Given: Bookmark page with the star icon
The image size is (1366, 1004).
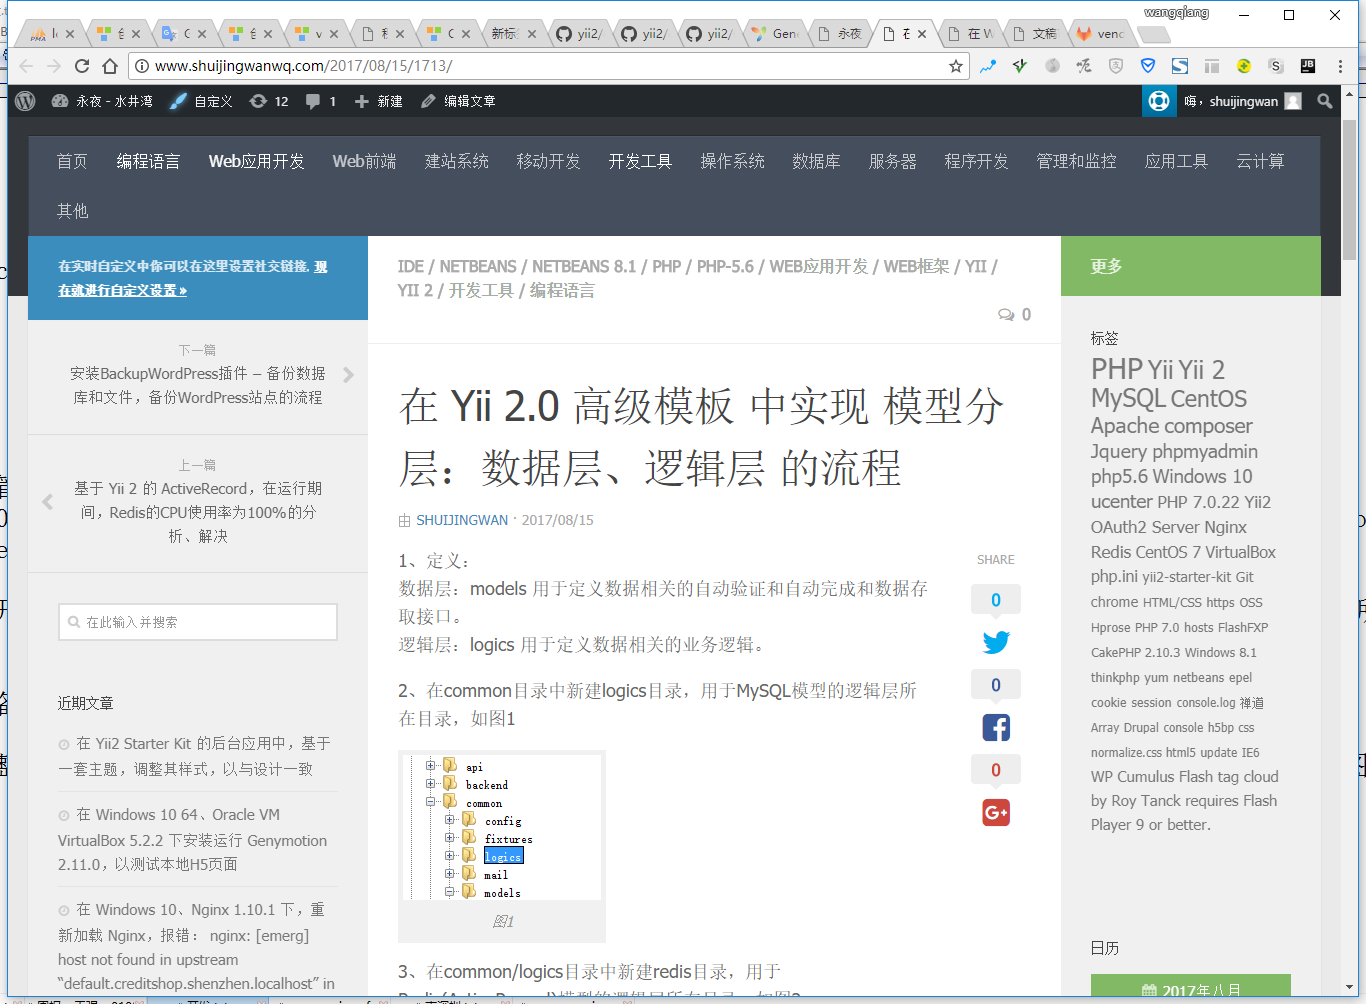Looking at the screenshot, I should point(956,66).
